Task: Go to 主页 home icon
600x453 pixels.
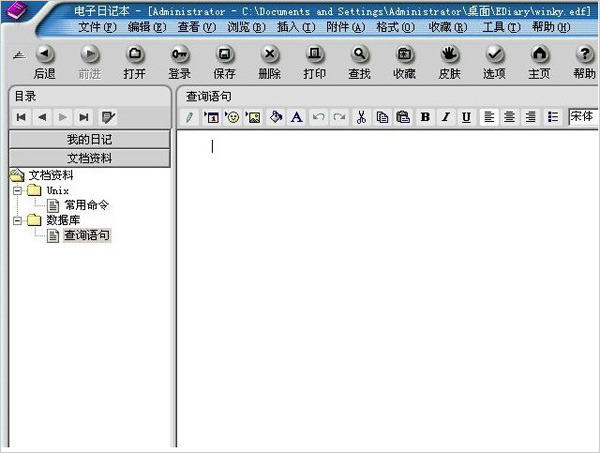Action: pyautogui.click(x=540, y=55)
